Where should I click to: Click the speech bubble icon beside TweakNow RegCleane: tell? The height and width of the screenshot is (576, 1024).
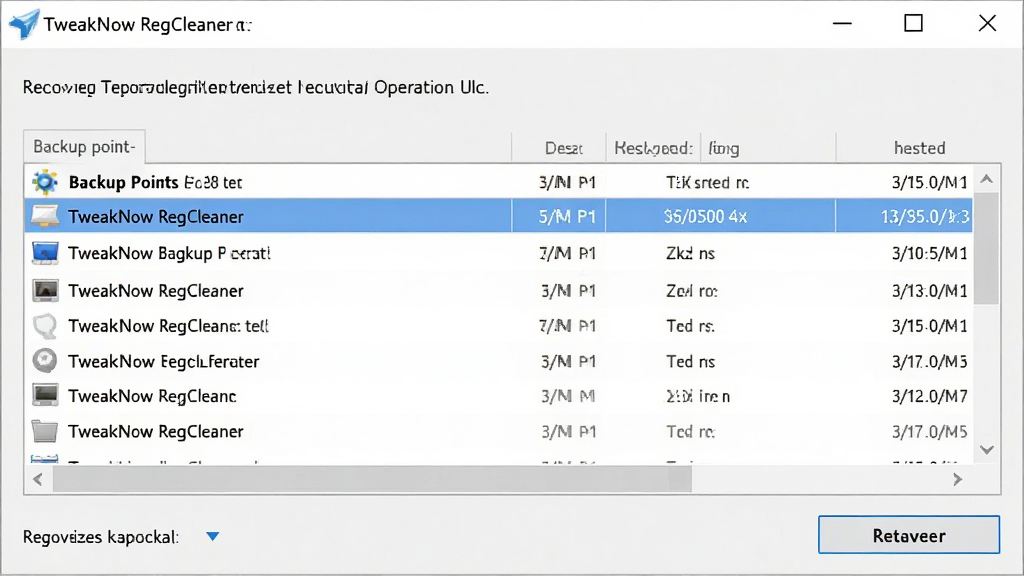45,326
